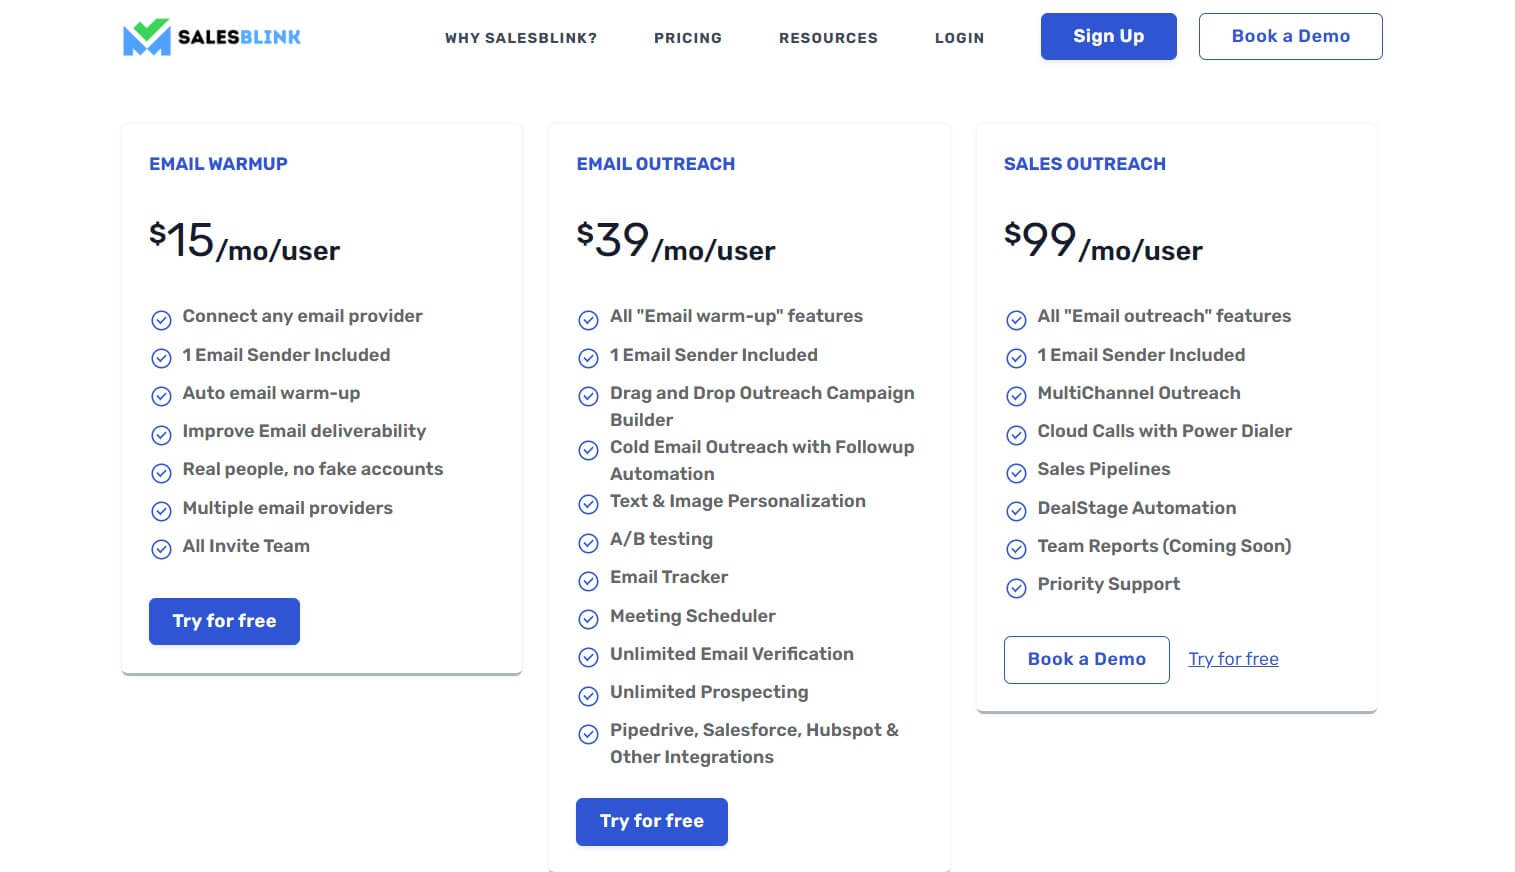Click the checkmark beside Priority Support
This screenshot has width=1515, height=872.
[1015, 587]
